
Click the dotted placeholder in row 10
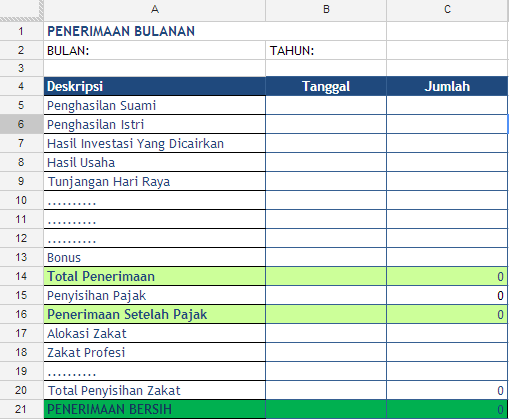pyautogui.click(x=155, y=200)
